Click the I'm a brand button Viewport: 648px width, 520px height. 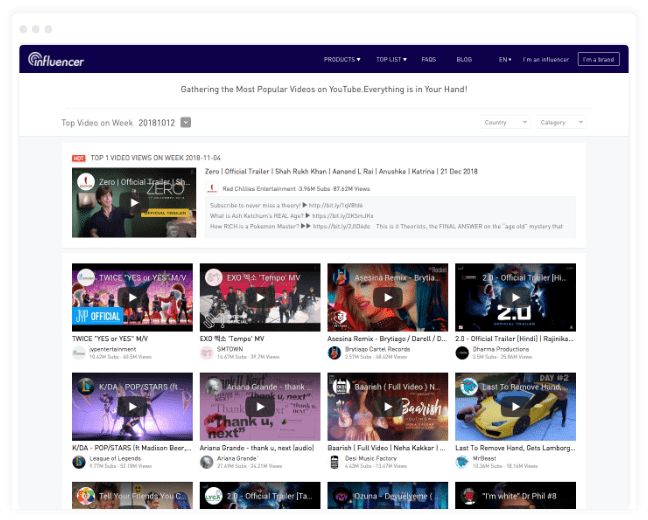pos(598,59)
